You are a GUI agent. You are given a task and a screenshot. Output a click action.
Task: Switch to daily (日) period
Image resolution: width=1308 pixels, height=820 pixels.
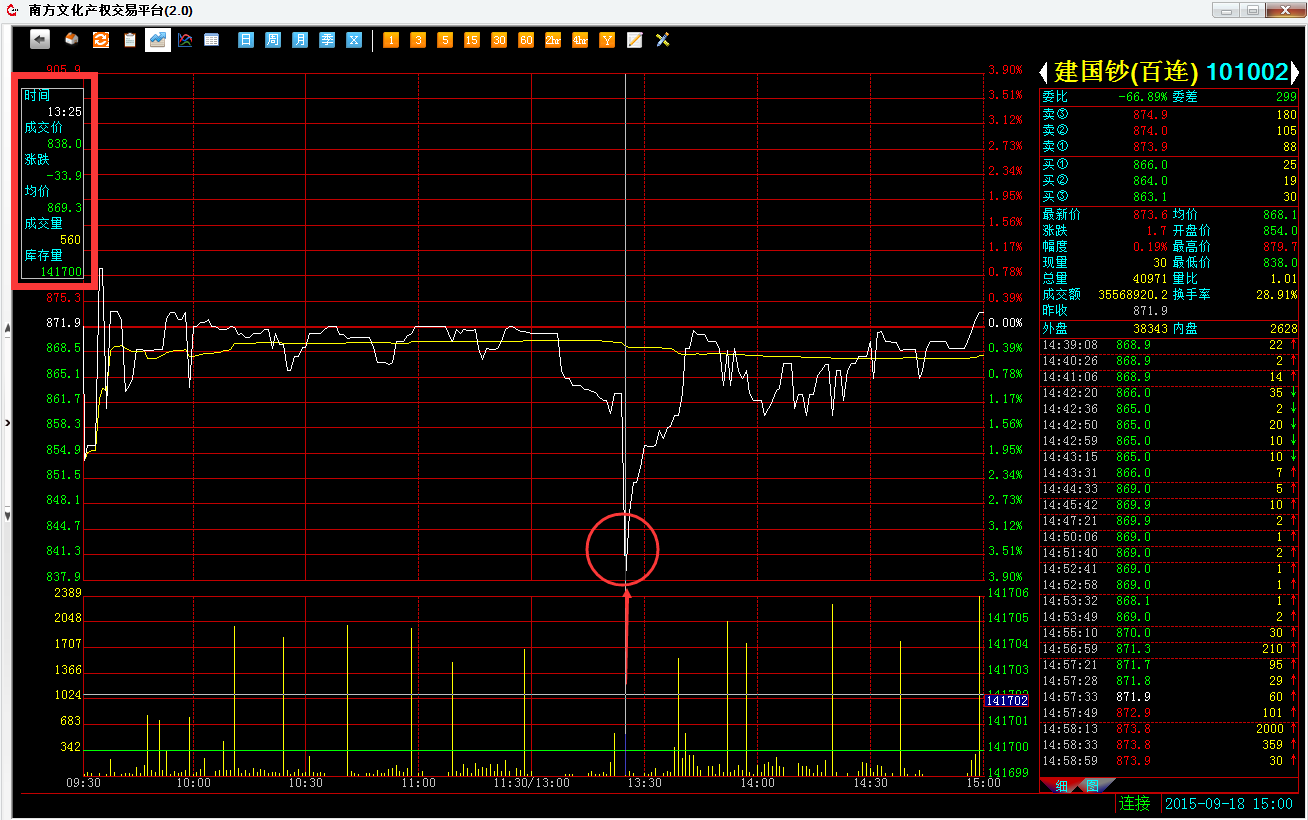coord(246,40)
